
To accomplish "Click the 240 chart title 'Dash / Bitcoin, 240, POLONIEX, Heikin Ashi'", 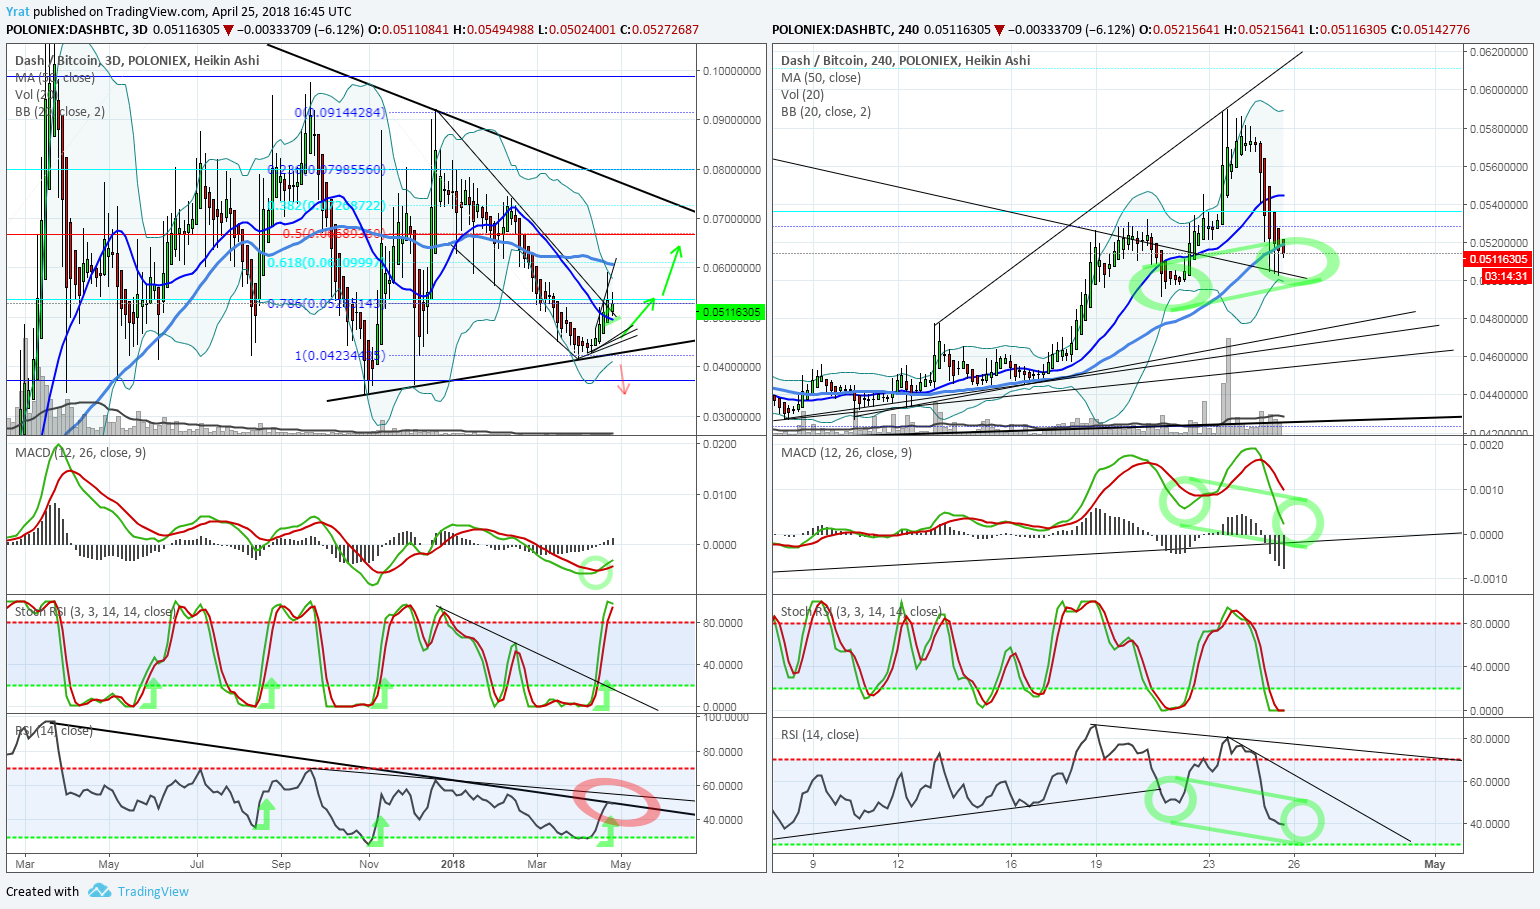I will click(x=906, y=60).
